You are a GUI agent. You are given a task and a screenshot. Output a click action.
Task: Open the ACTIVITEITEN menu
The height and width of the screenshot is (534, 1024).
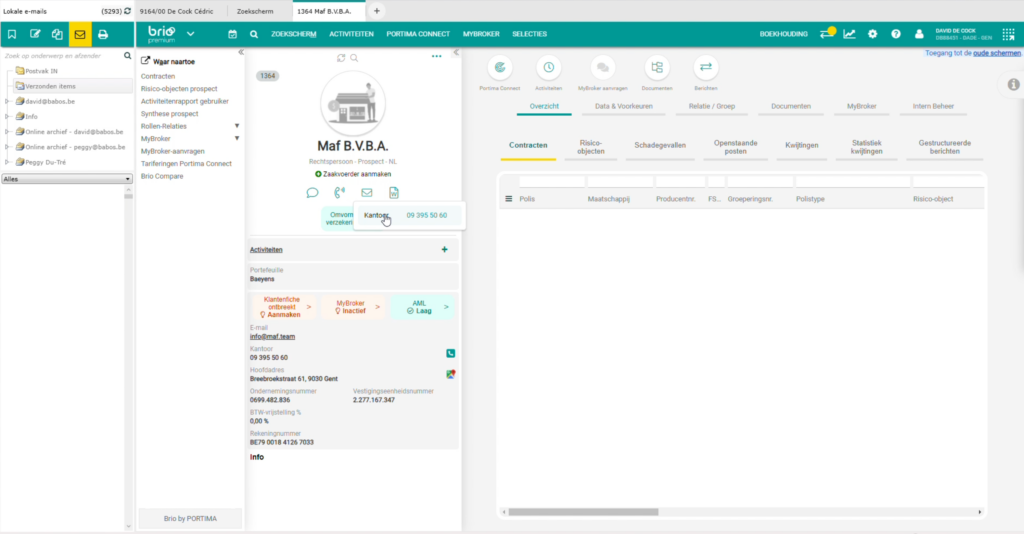point(351,34)
